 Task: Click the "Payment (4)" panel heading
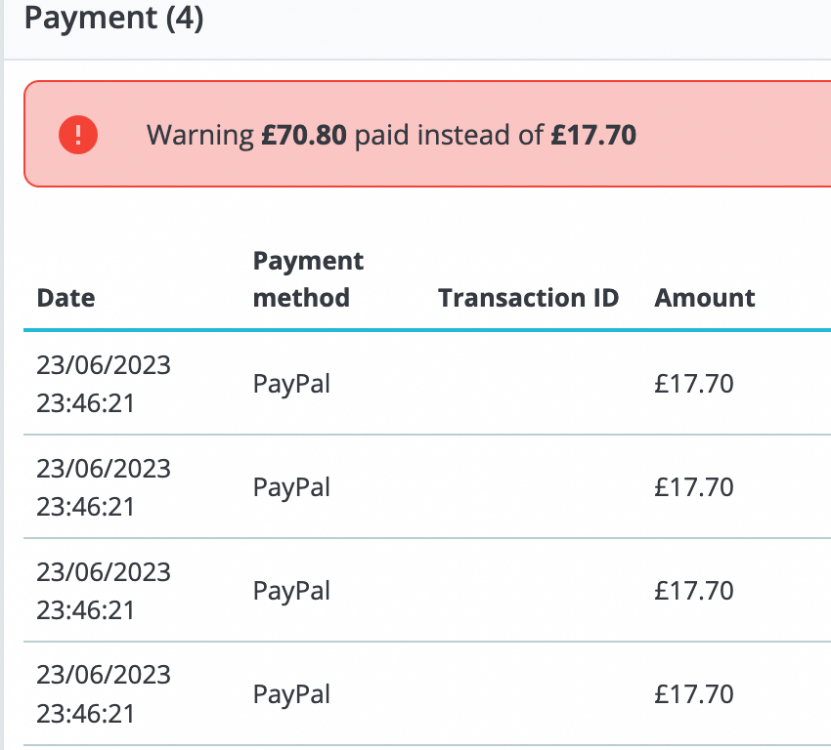point(113,19)
